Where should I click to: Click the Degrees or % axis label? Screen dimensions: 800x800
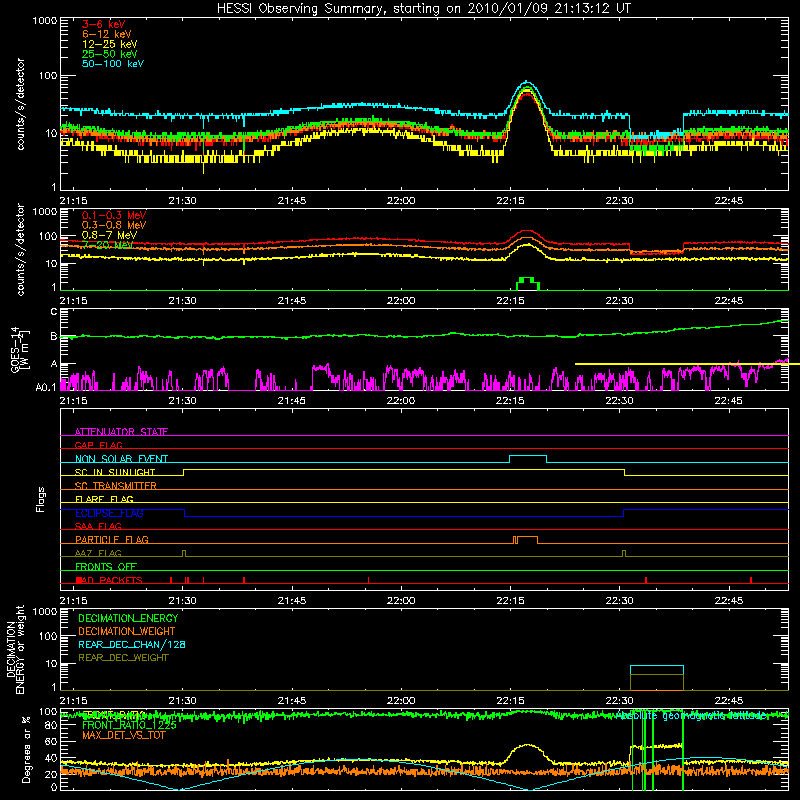pos(27,750)
